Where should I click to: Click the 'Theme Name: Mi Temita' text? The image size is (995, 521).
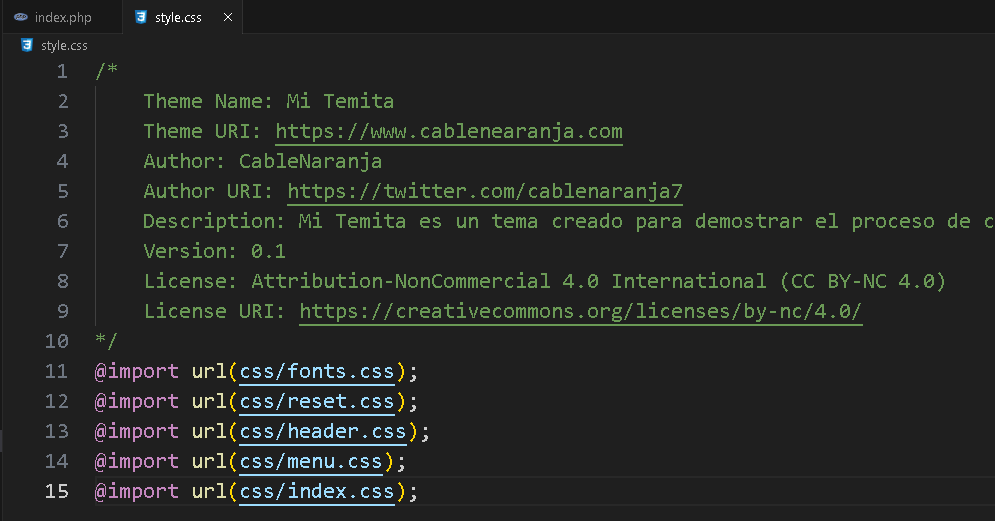pos(268,102)
